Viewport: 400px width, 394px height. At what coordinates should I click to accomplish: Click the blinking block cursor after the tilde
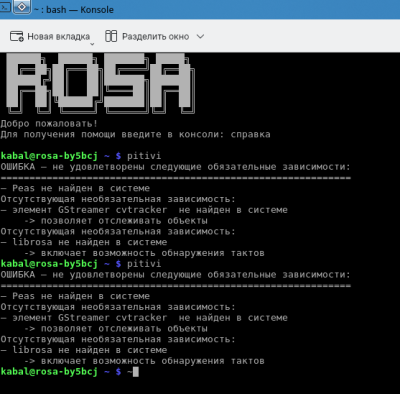tap(136, 372)
